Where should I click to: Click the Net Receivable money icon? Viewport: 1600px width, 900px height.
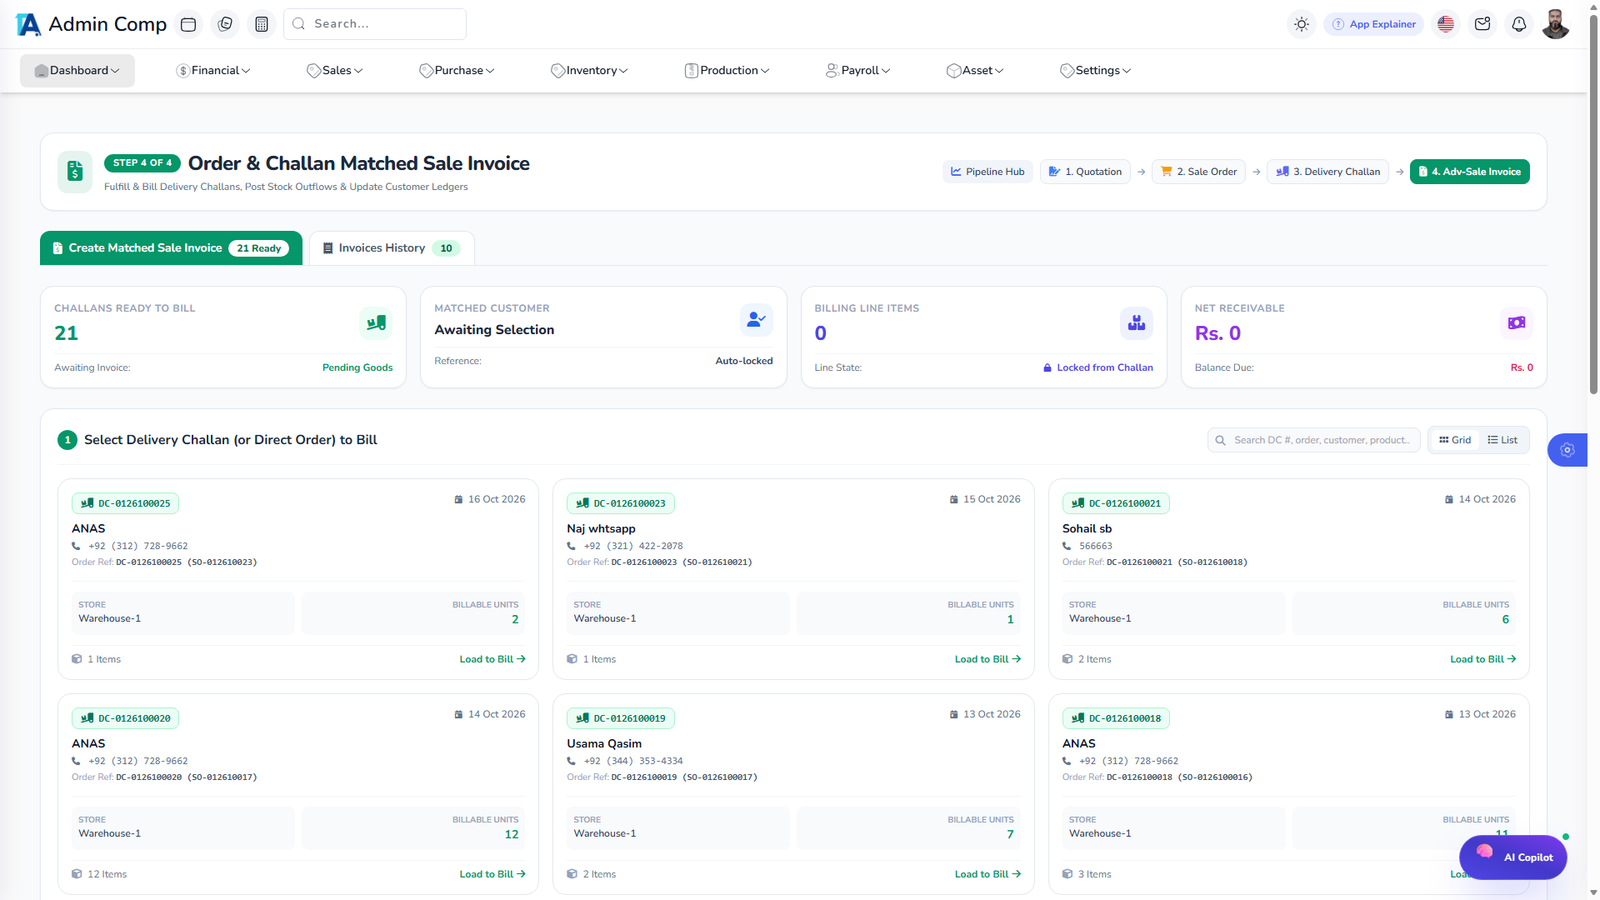tap(1516, 323)
